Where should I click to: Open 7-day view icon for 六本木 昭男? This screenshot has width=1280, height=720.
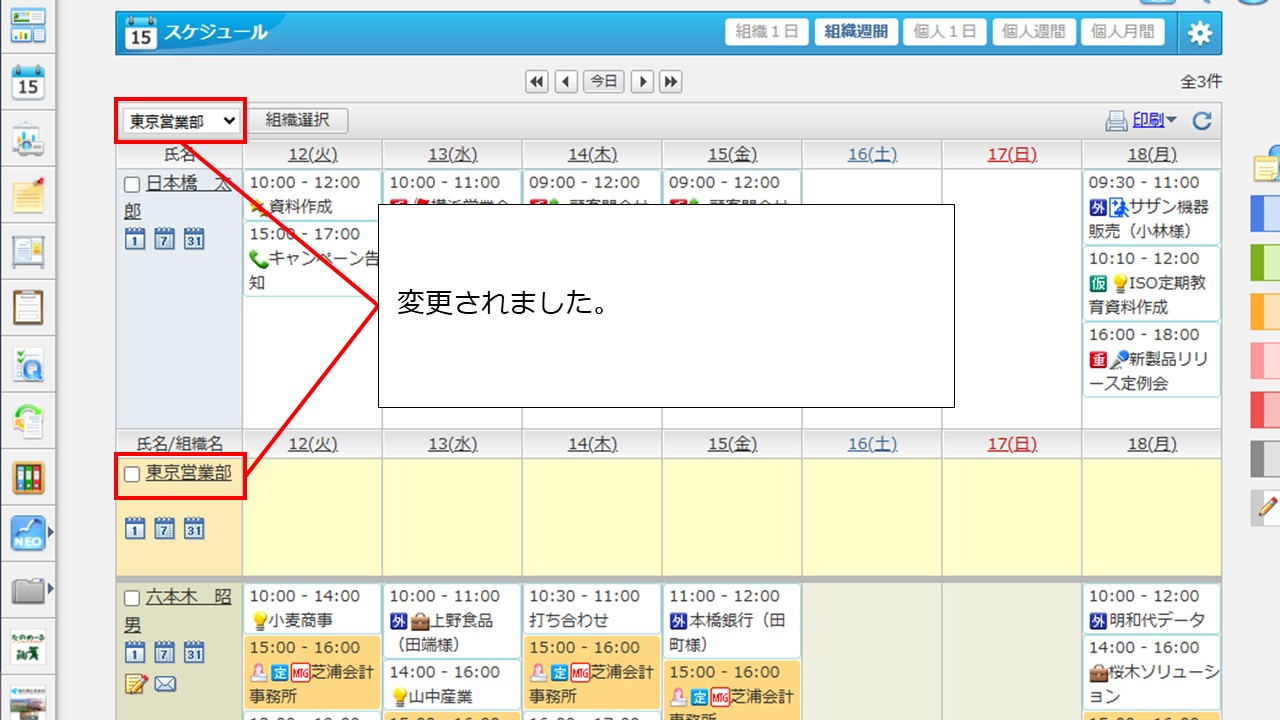pos(164,653)
